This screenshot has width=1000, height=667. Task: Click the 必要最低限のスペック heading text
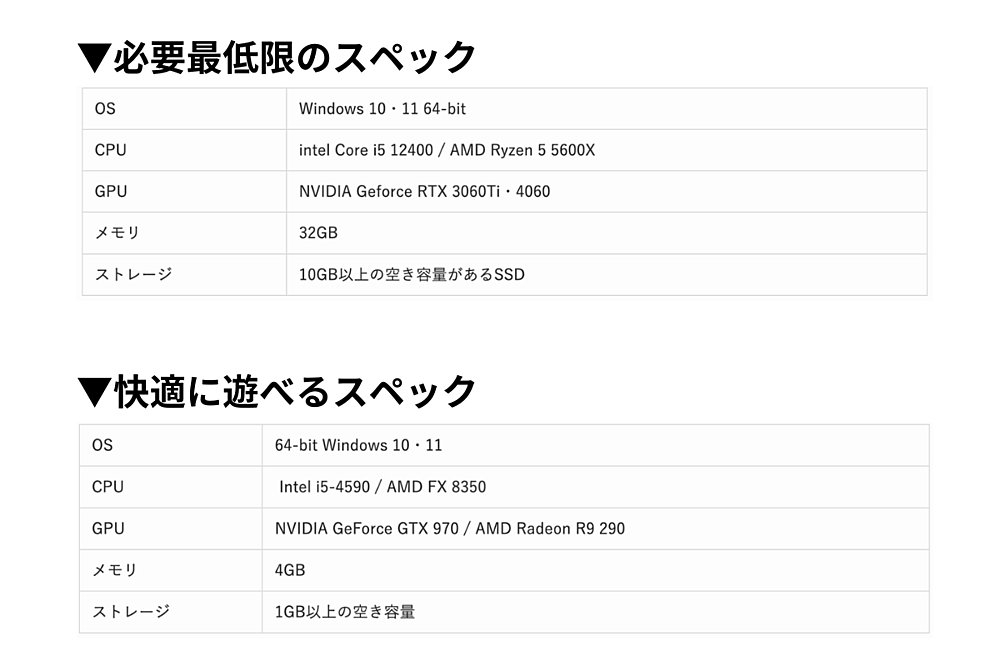tap(294, 58)
